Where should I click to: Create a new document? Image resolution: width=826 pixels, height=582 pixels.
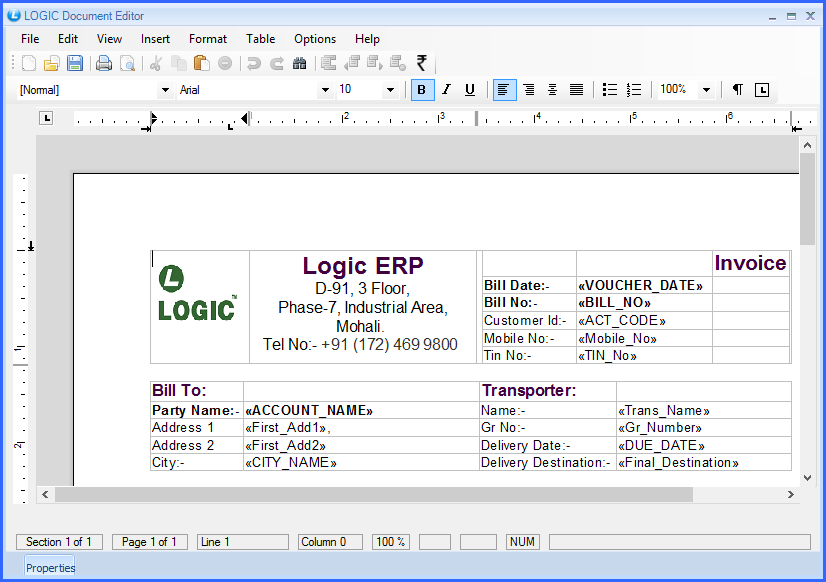pos(28,63)
